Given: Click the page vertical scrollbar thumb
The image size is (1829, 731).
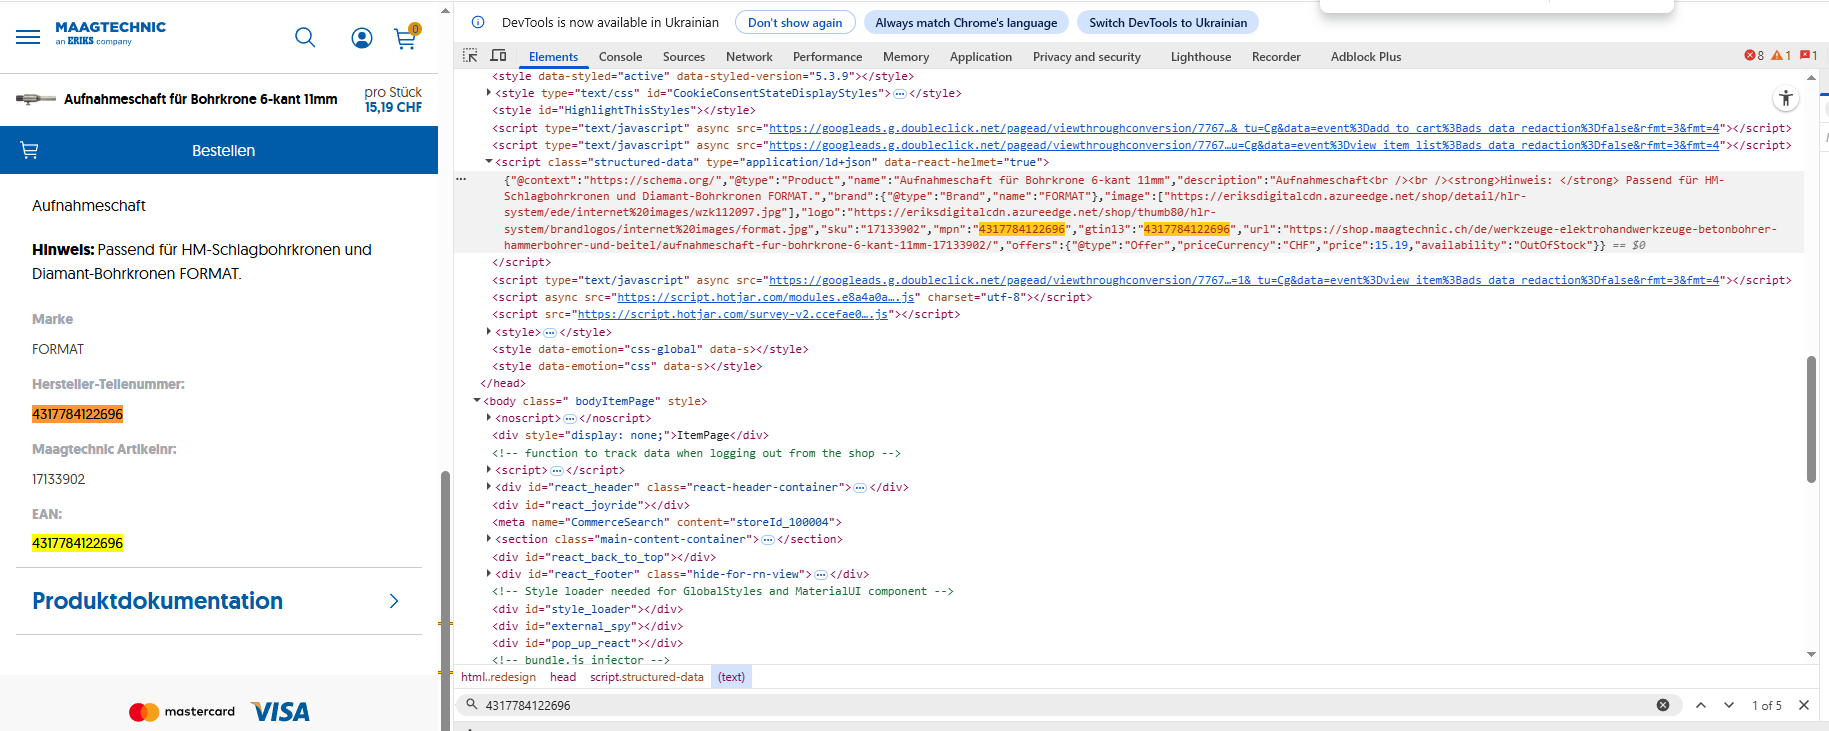Looking at the screenshot, I should tap(445, 600).
